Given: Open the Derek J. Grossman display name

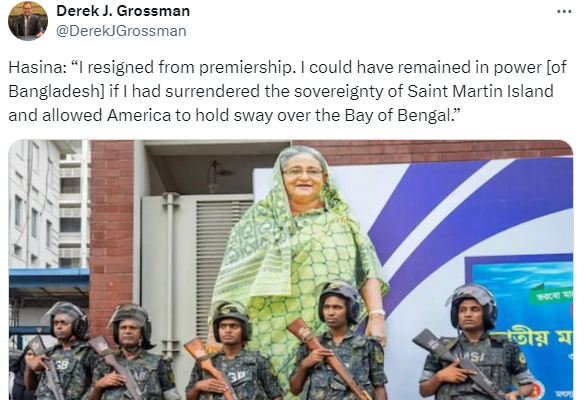Looking at the screenshot, I should [x=123, y=11].
